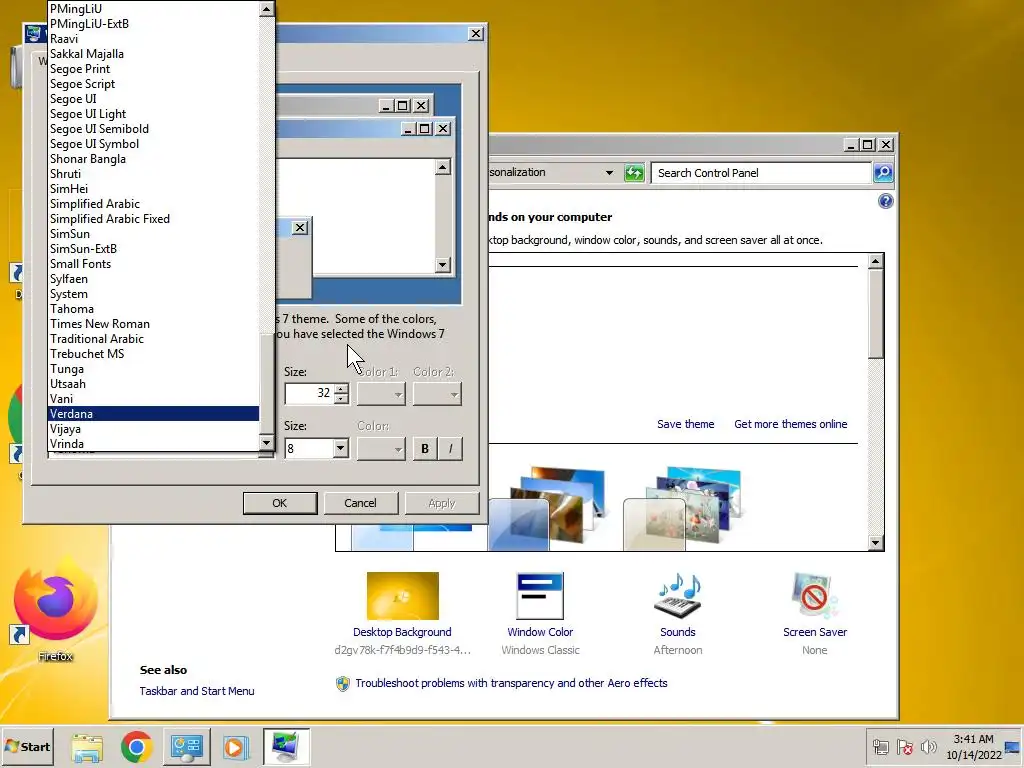The image size is (1024, 768).
Task: Click the shield icon beside Troubleshoot link
Action: [x=343, y=683]
